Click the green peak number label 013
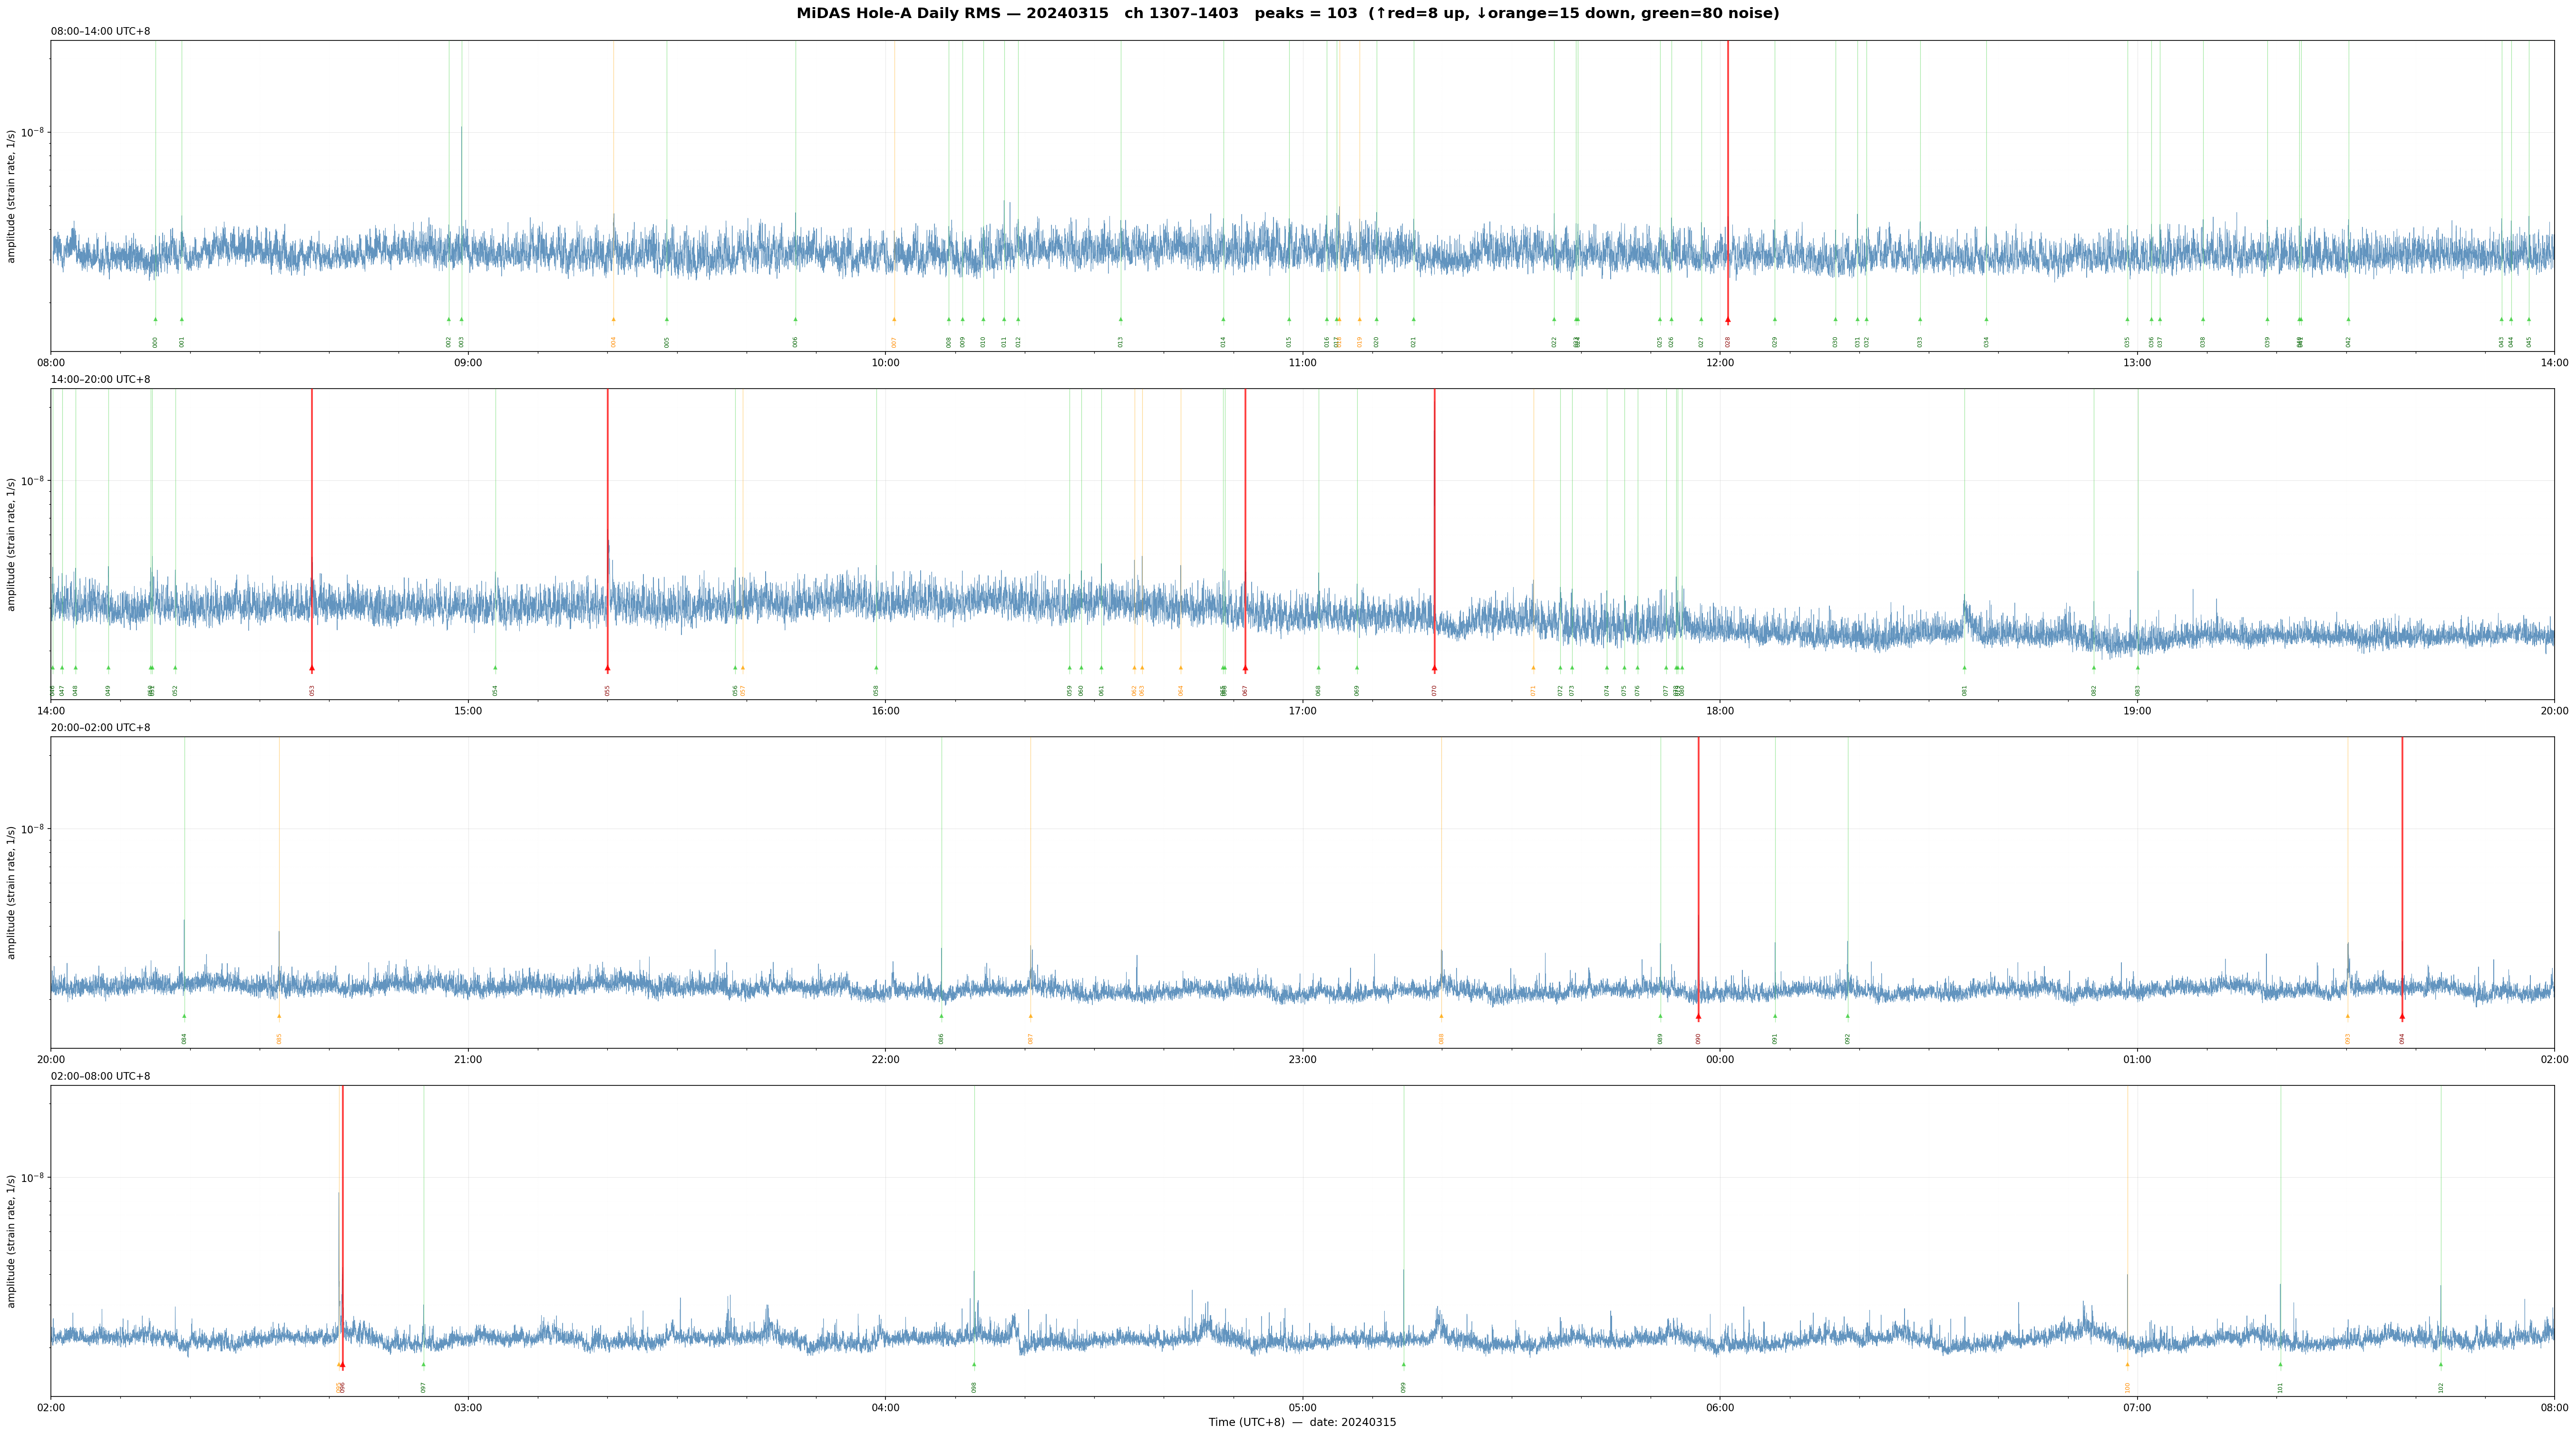The width and height of the screenshot is (2576, 1435). point(1121,342)
